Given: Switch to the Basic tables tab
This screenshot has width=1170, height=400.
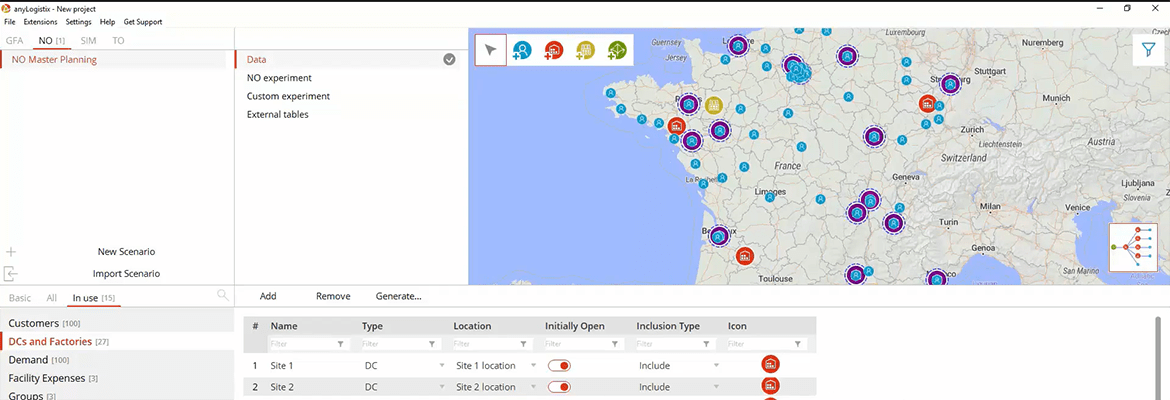Looking at the screenshot, I should (x=19, y=298).
